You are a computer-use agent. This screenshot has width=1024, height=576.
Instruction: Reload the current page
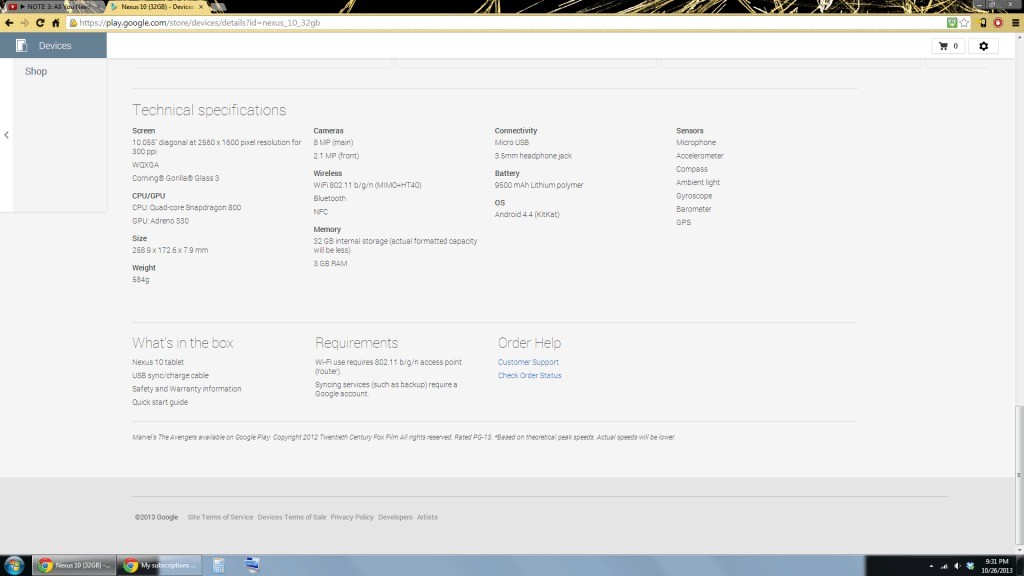(42, 22)
